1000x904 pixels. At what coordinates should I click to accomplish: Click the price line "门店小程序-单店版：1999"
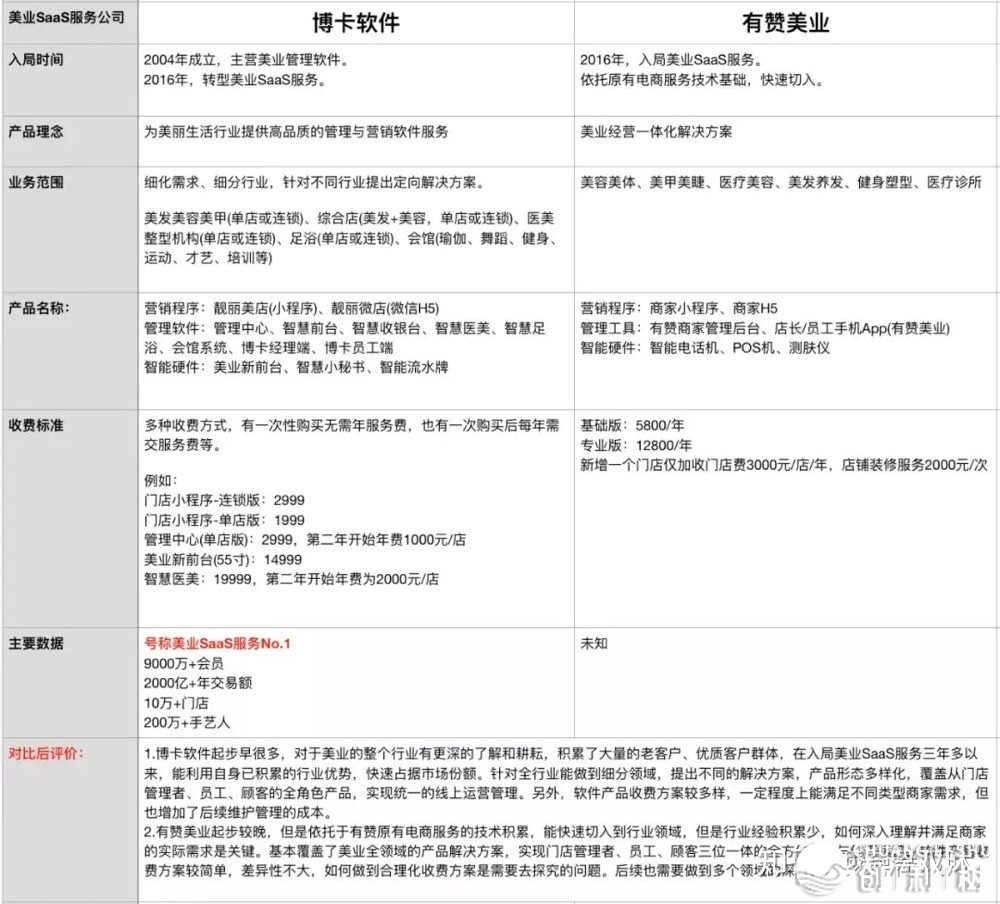(224, 521)
